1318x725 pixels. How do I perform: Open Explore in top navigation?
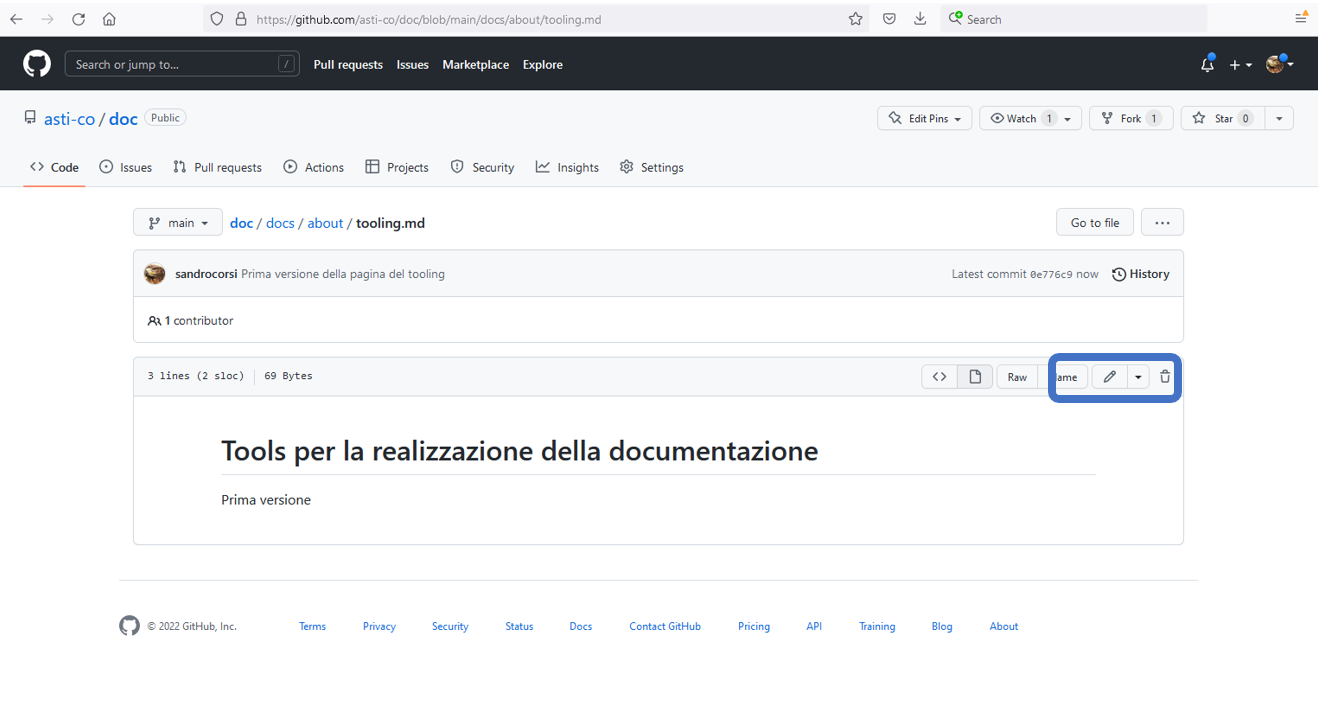(543, 64)
